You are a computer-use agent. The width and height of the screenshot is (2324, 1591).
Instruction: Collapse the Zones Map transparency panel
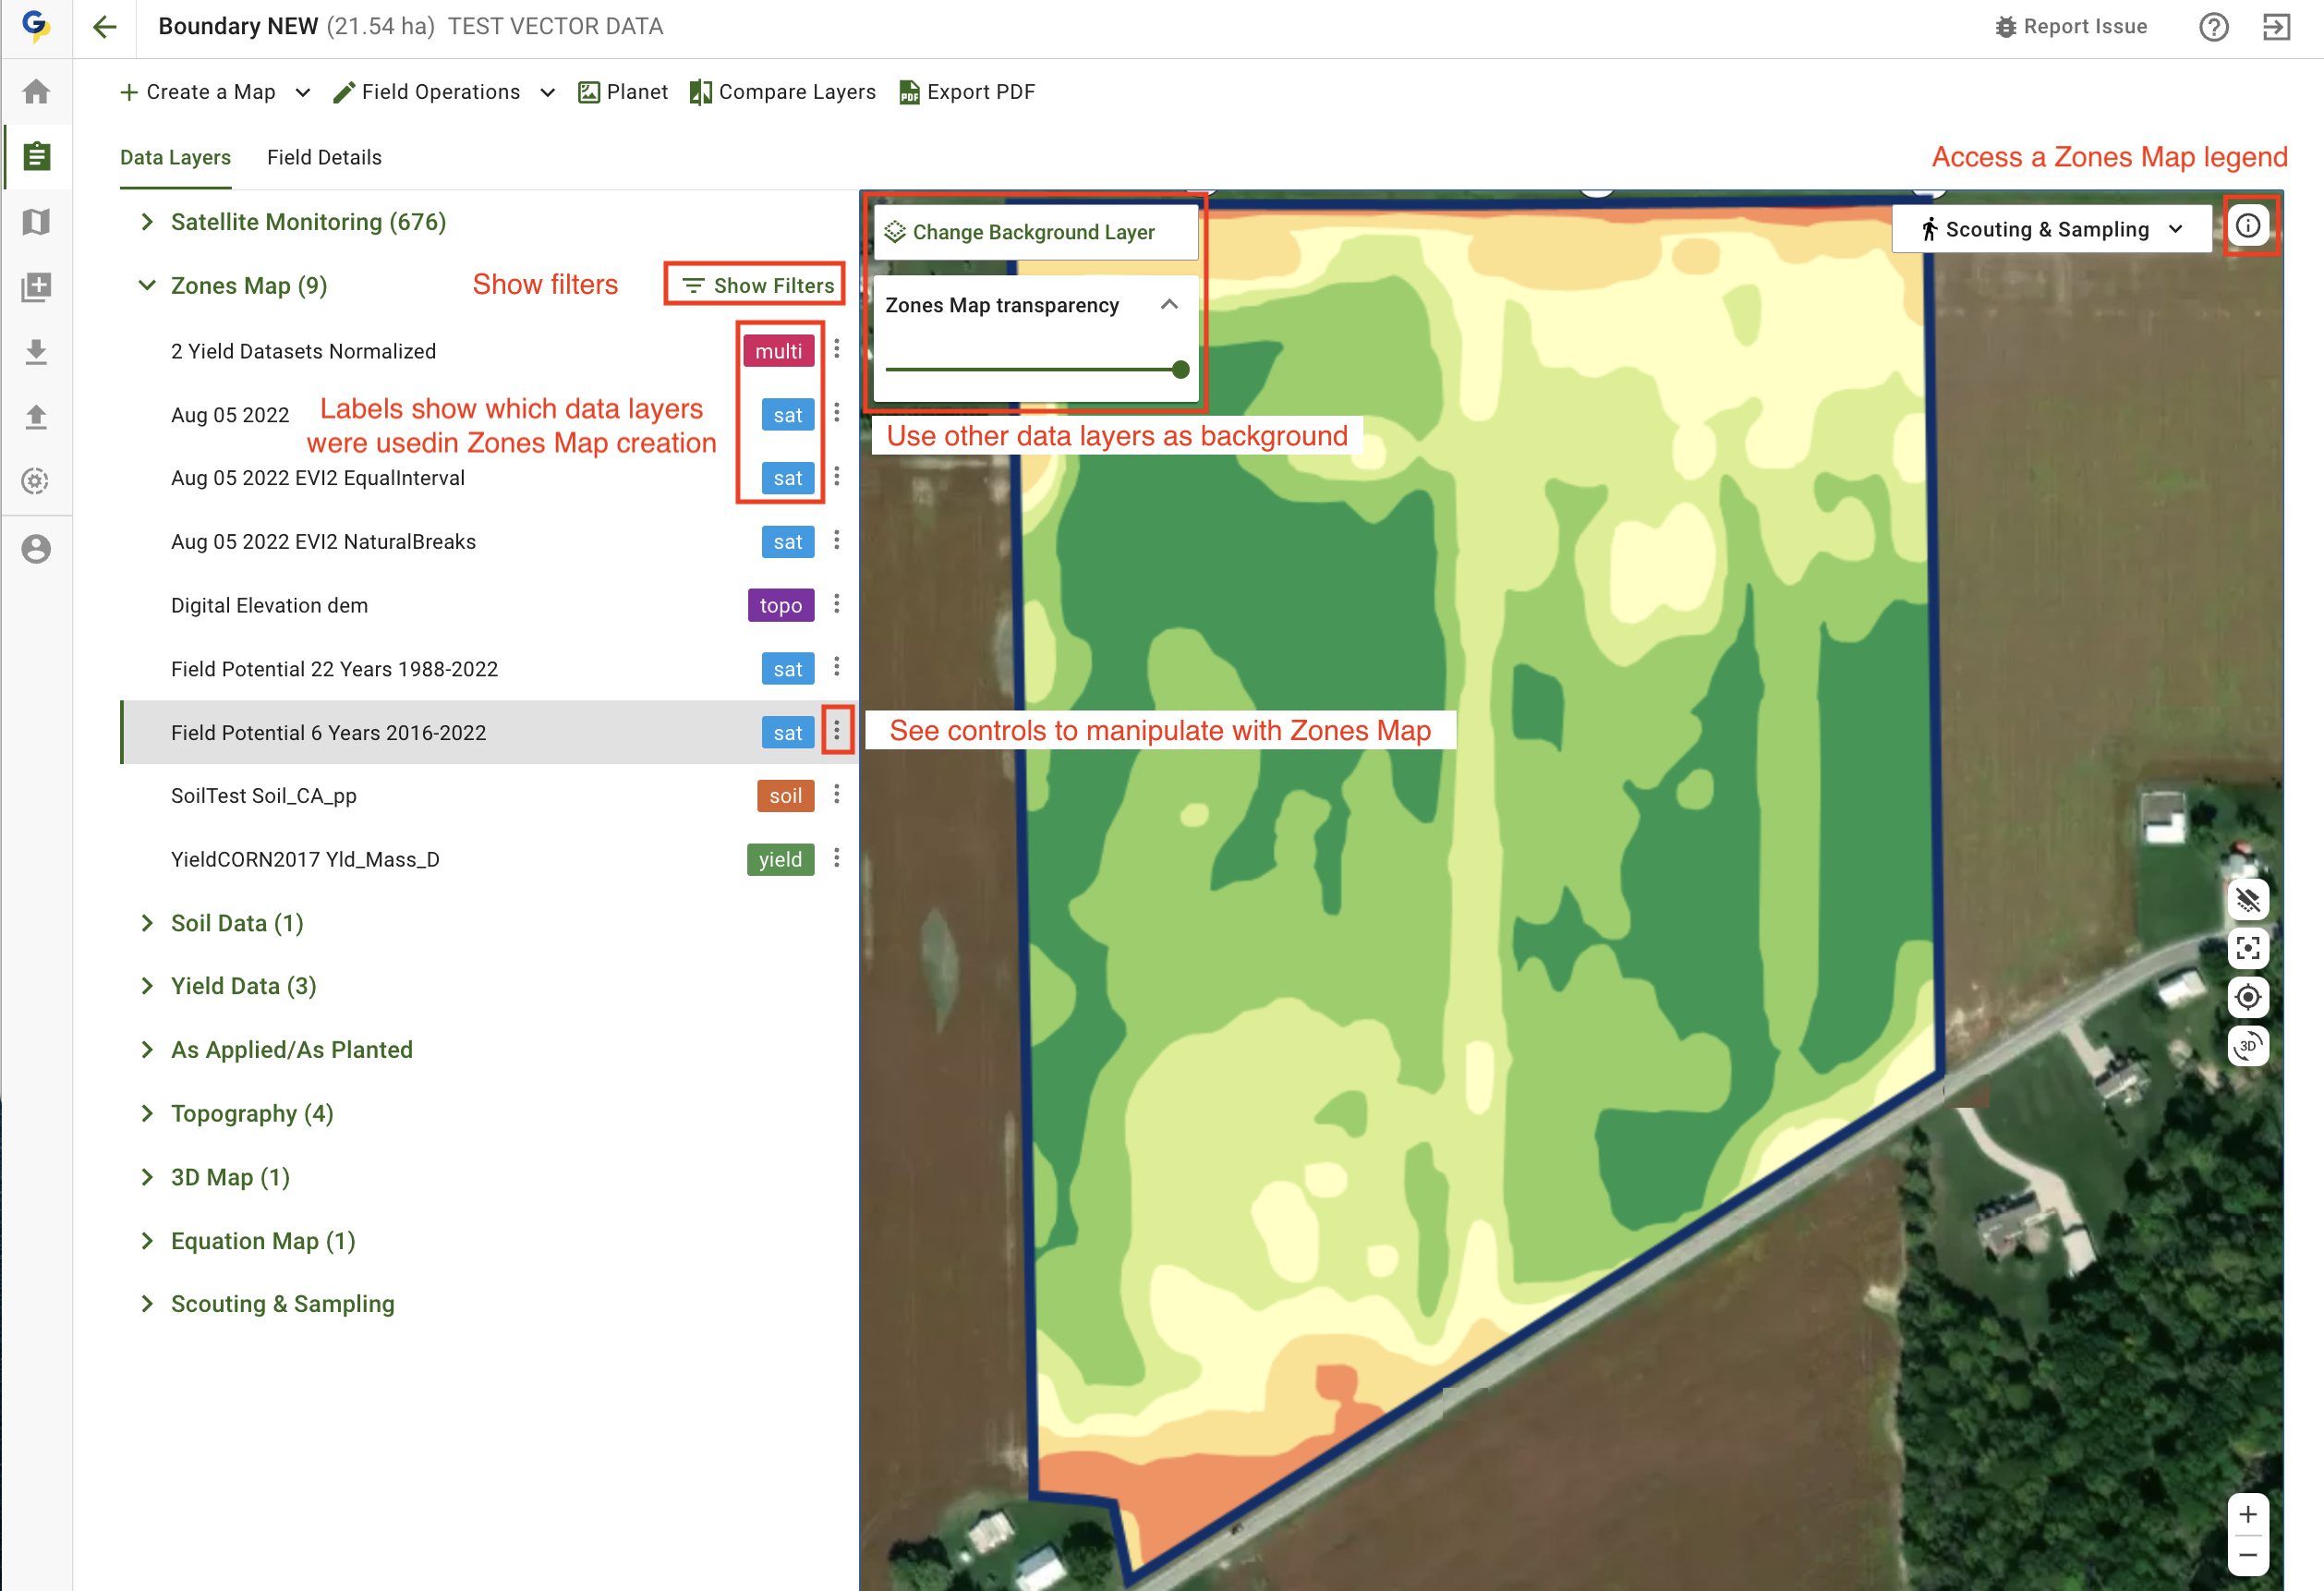pos(1169,305)
